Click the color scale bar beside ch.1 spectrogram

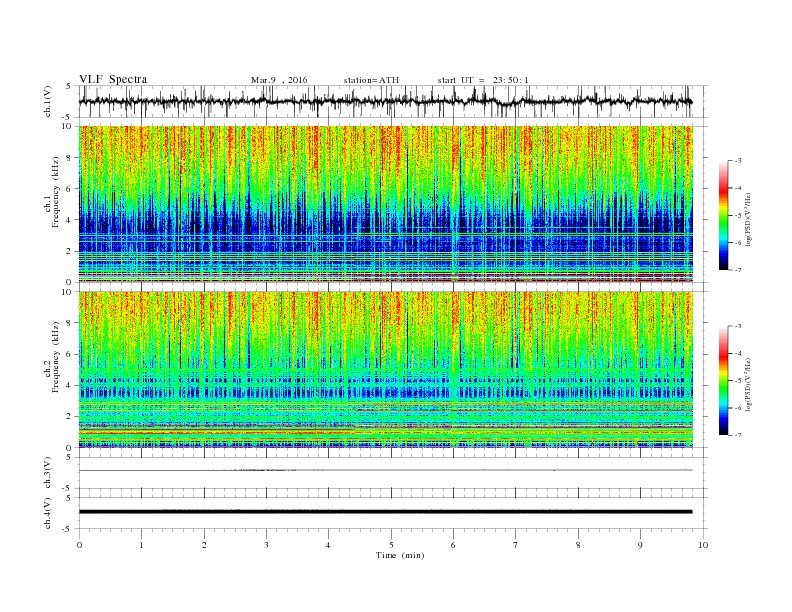click(723, 215)
